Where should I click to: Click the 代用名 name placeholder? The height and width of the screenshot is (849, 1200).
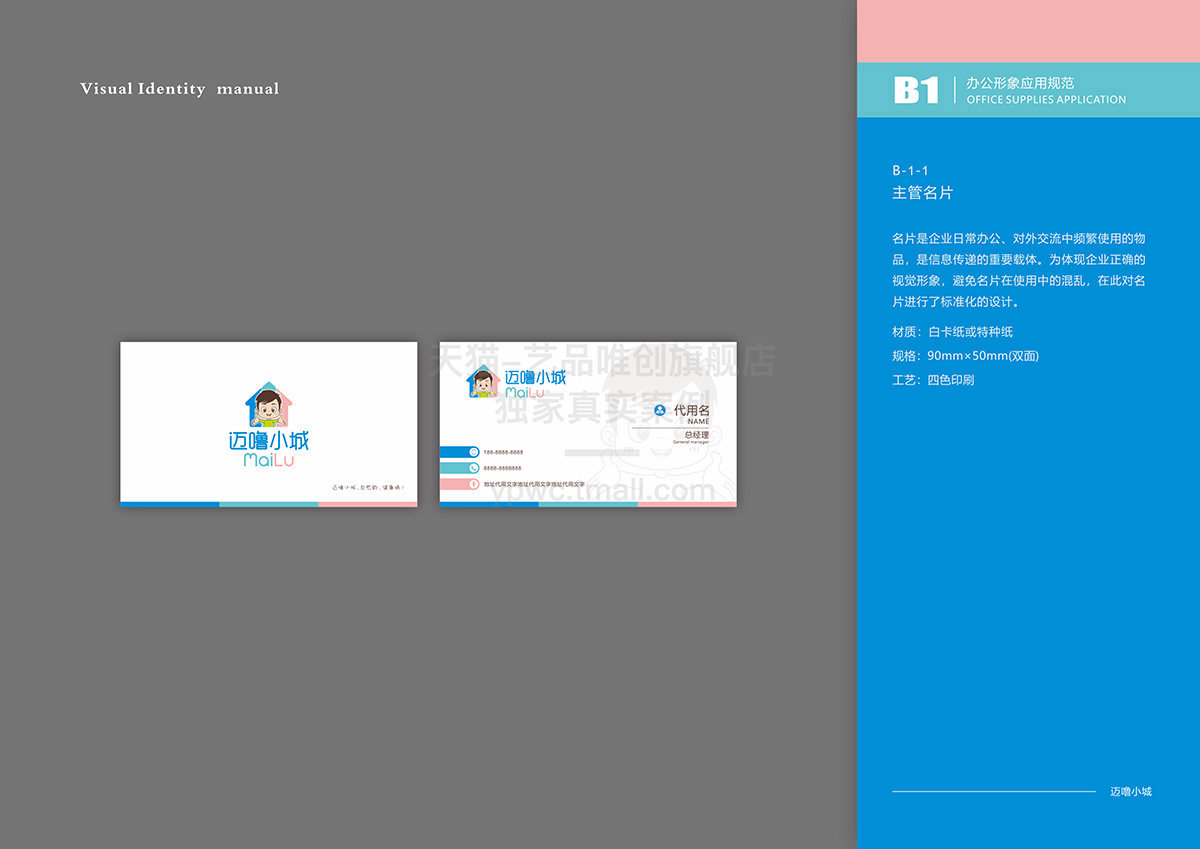(691, 410)
